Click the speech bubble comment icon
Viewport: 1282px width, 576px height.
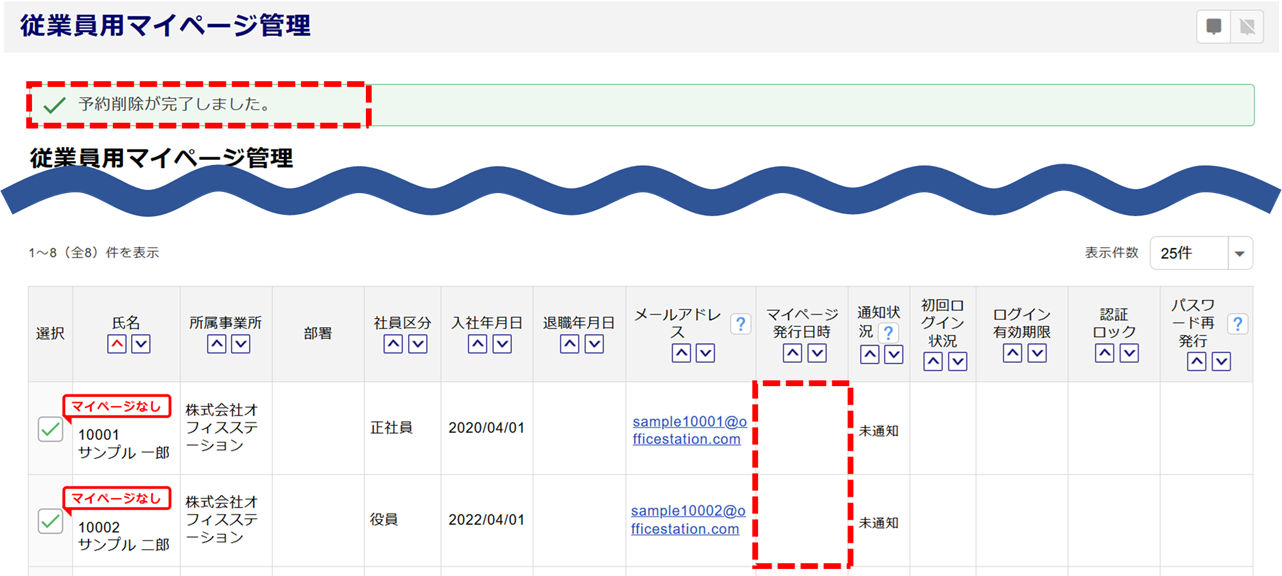(x=1214, y=27)
